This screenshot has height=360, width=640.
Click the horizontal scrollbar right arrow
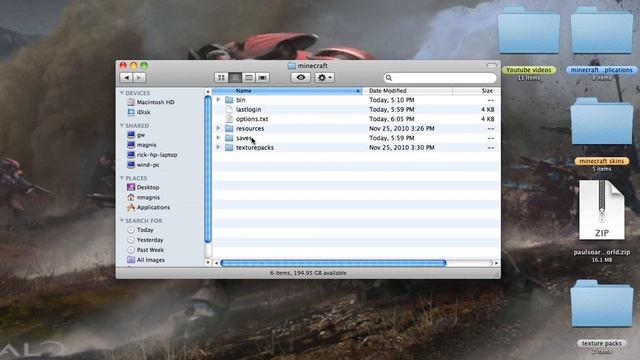click(x=496, y=263)
